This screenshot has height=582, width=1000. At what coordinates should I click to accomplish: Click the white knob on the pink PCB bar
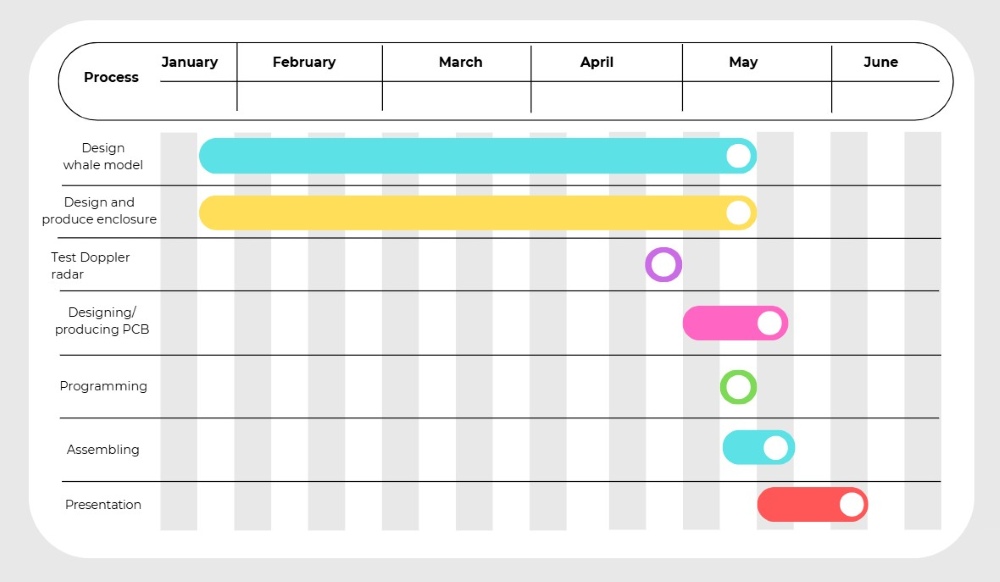(769, 323)
